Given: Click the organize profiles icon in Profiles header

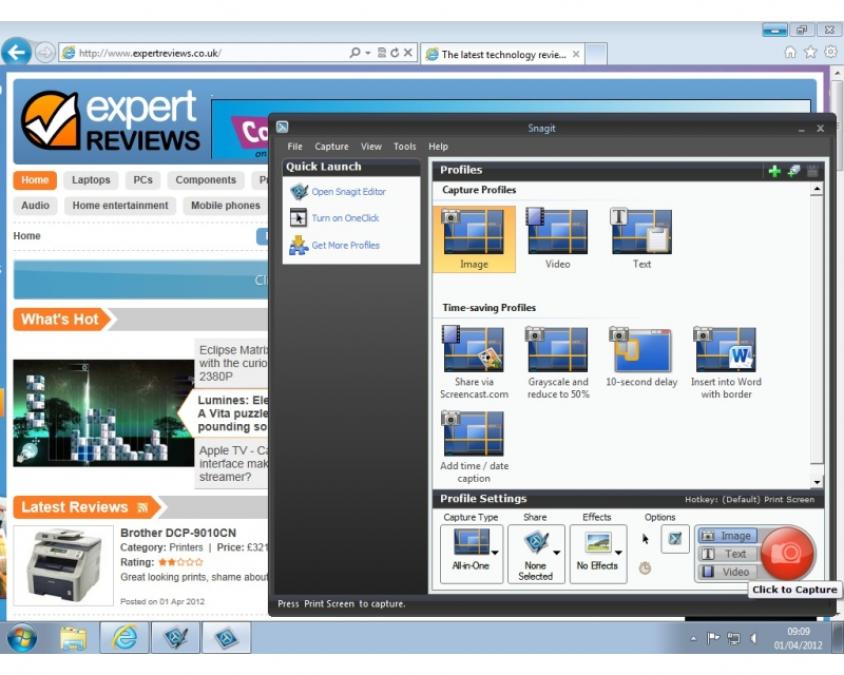Looking at the screenshot, I should tap(812, 171).
